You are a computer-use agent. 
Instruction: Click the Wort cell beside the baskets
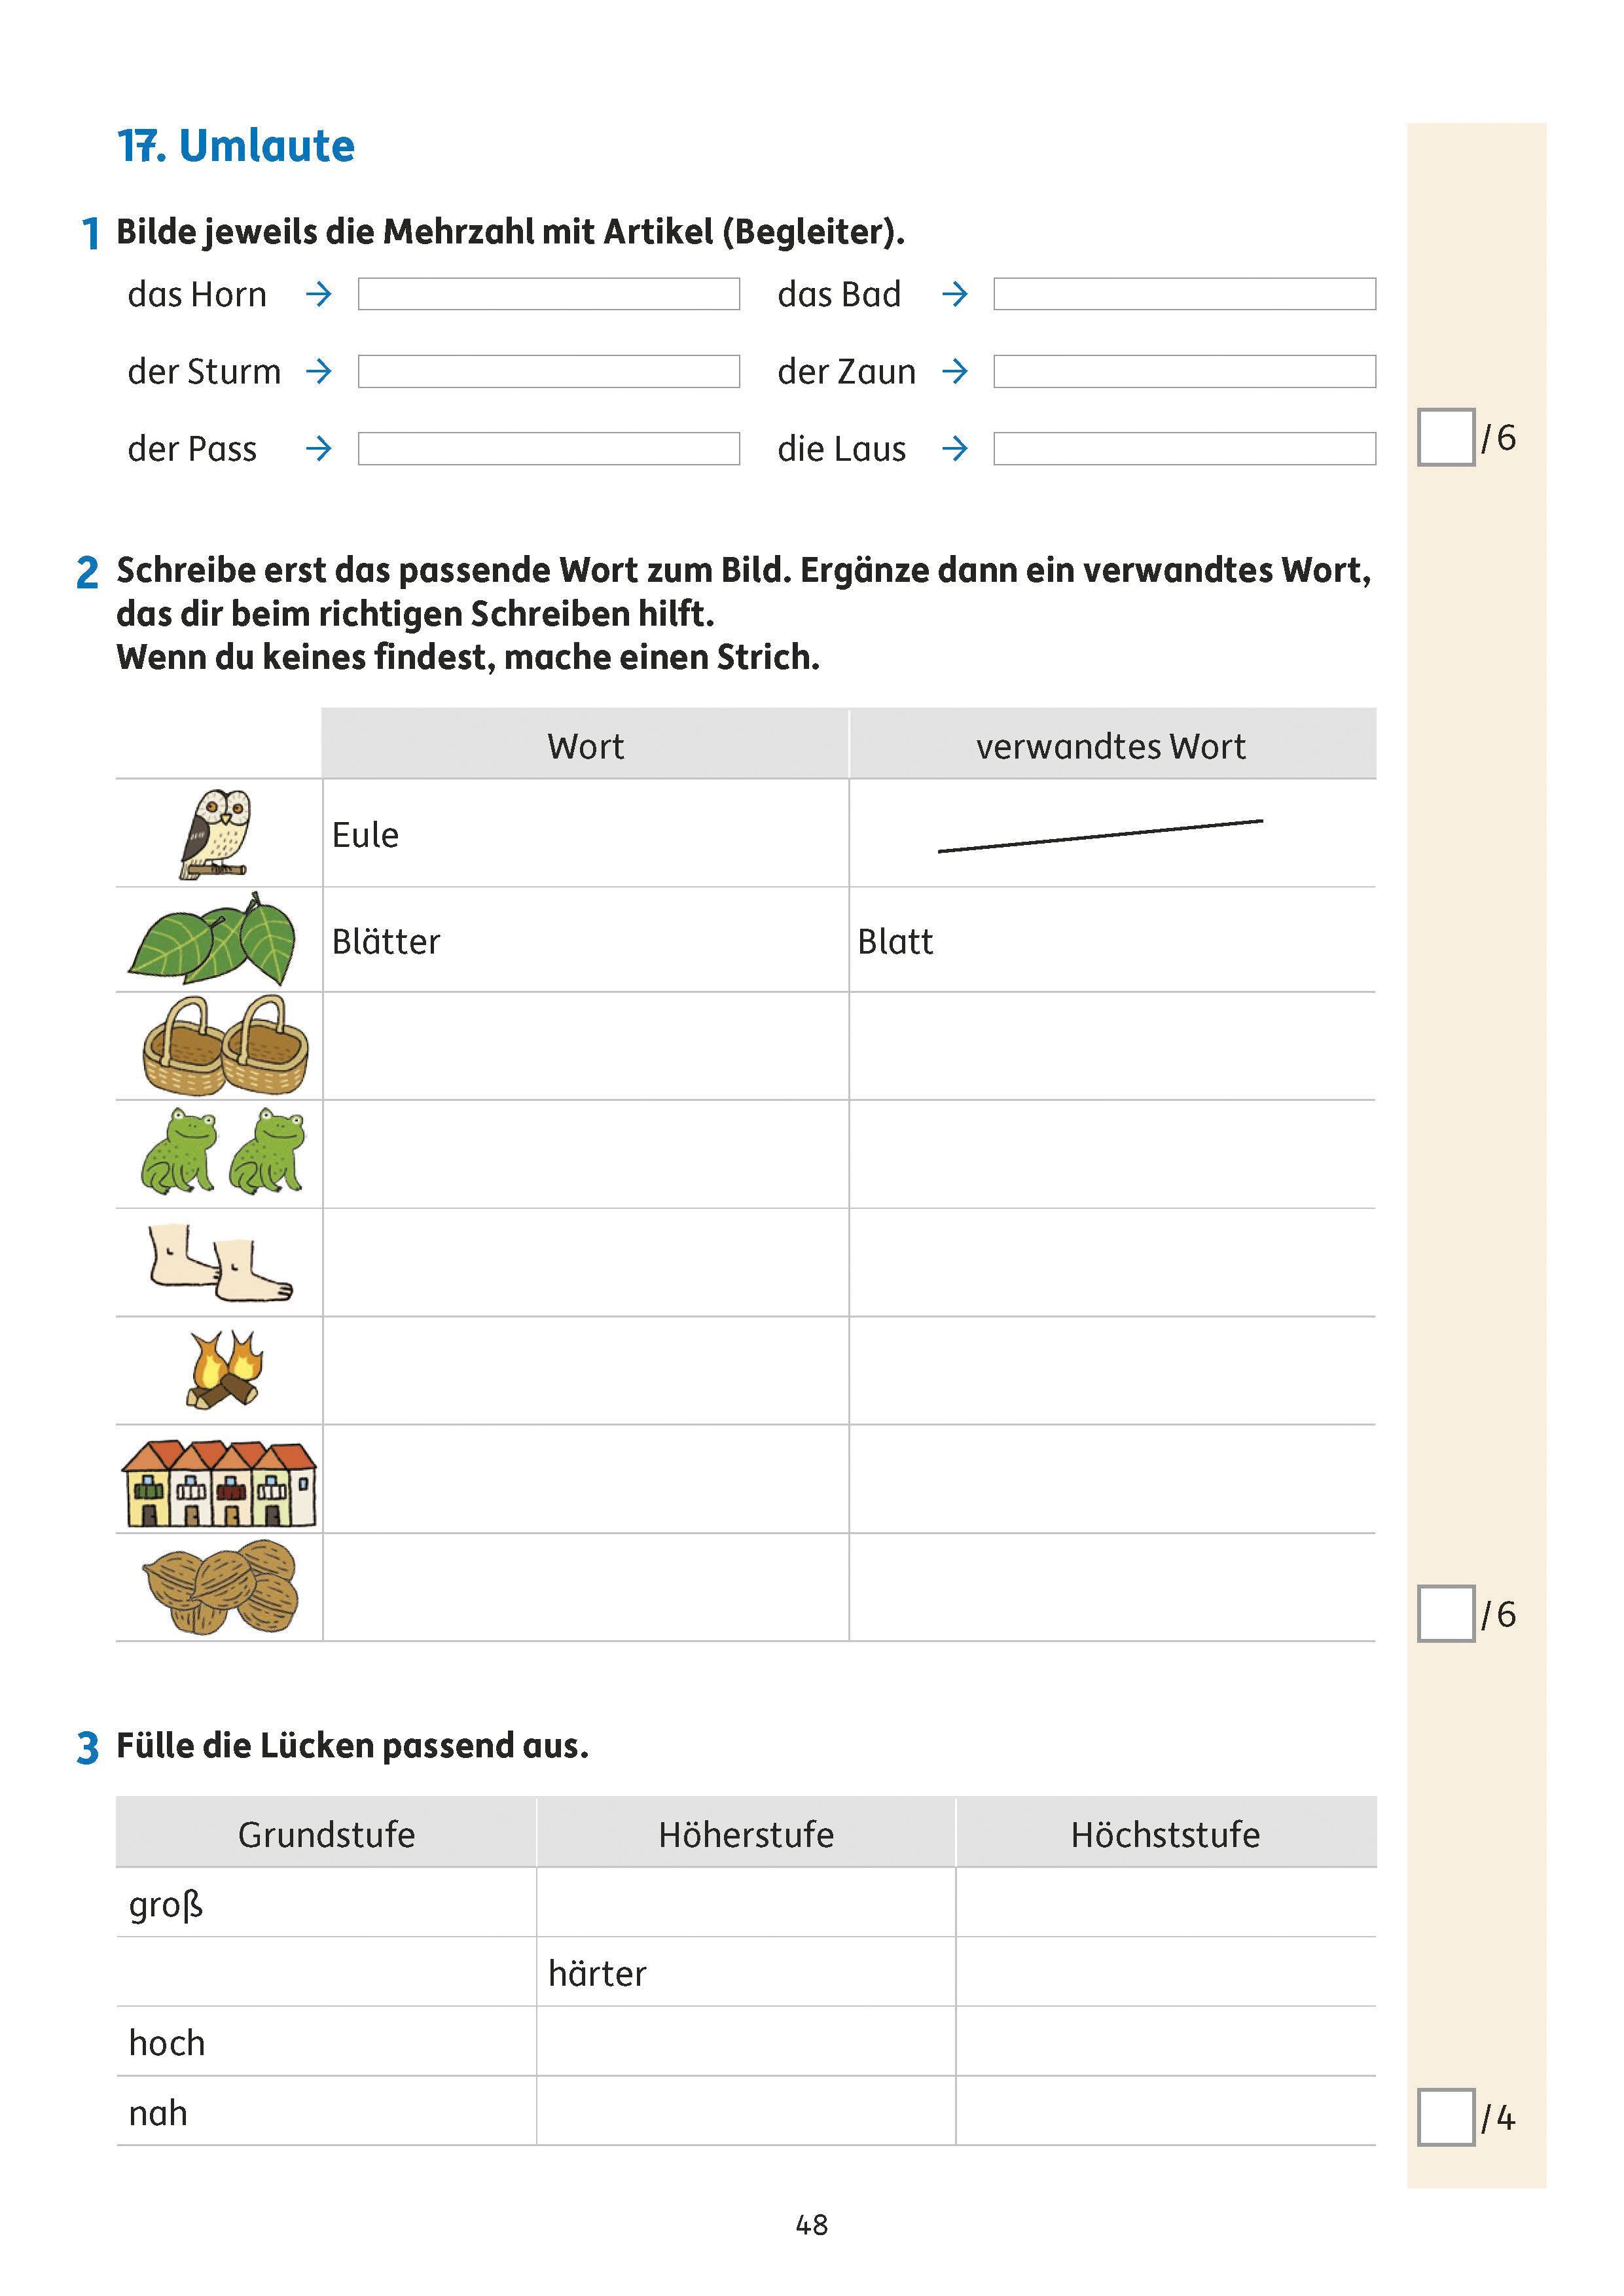[585, 1047]
